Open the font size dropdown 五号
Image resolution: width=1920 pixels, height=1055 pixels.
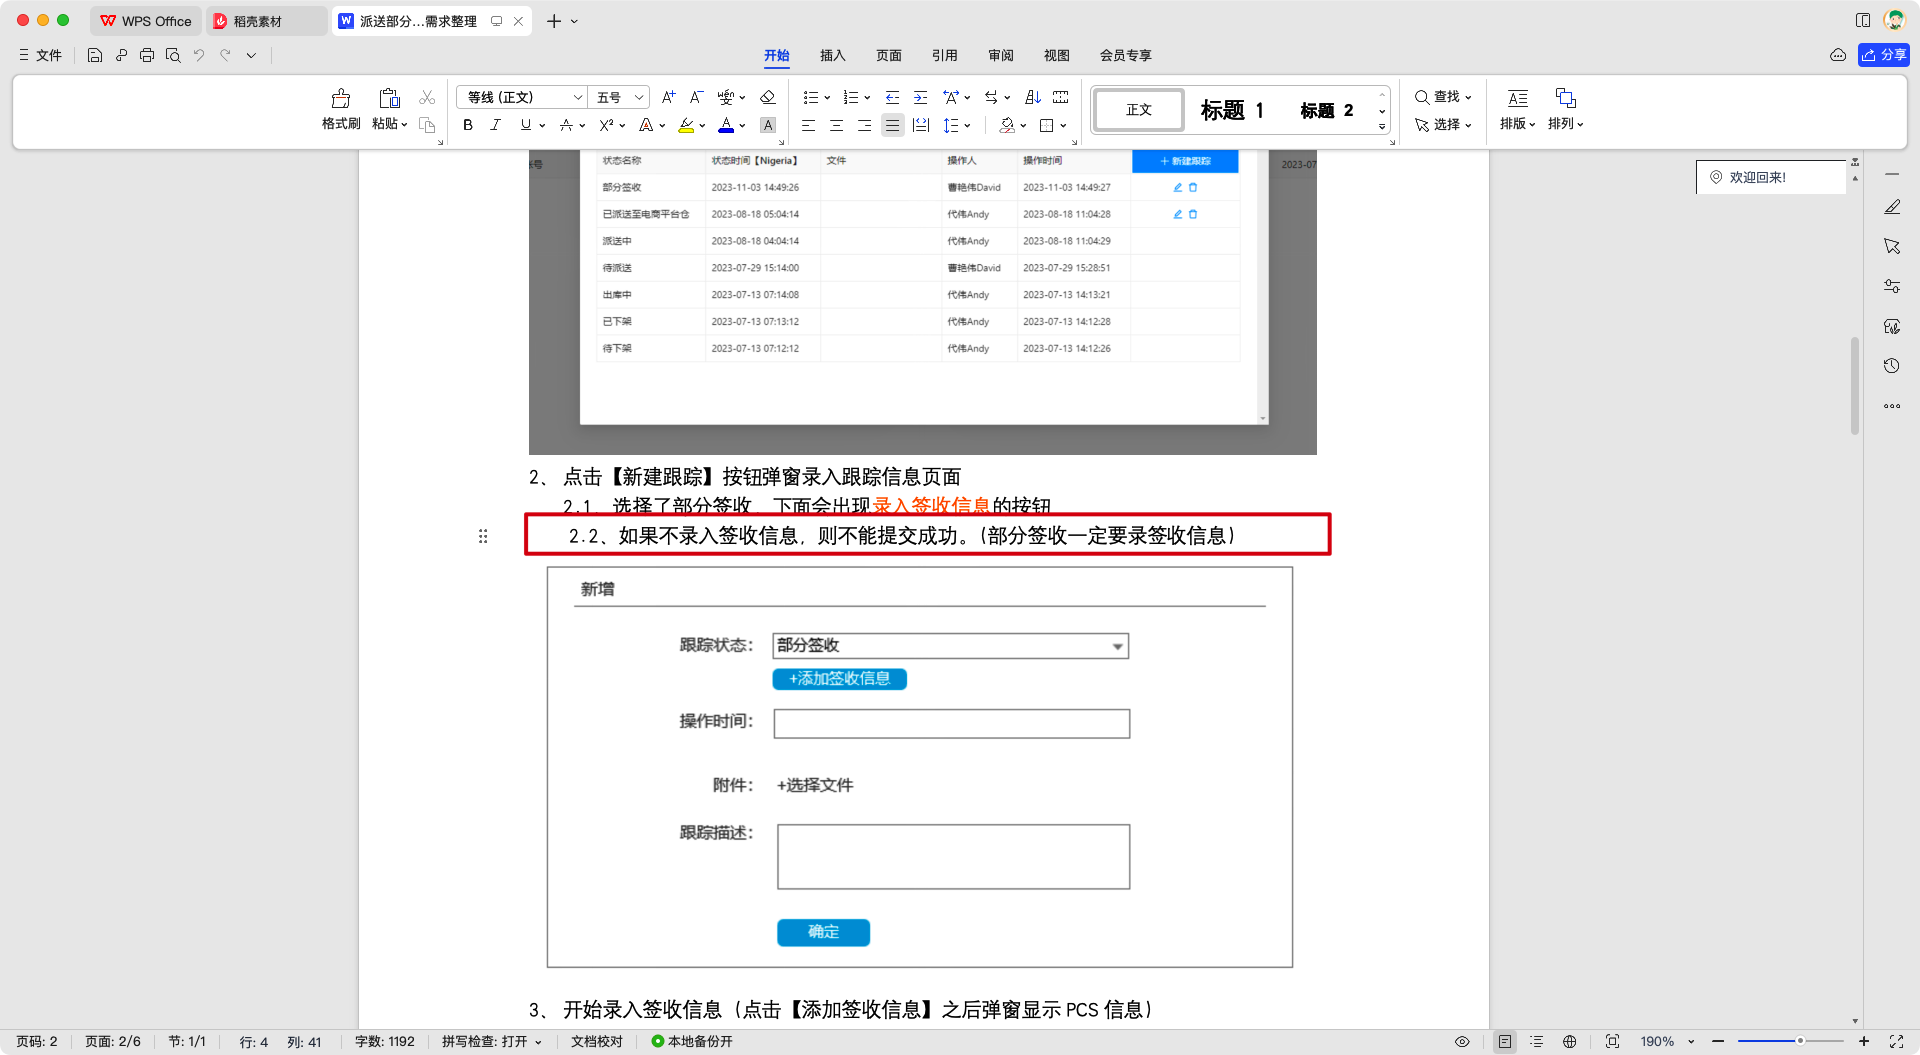tap(619, 97)
